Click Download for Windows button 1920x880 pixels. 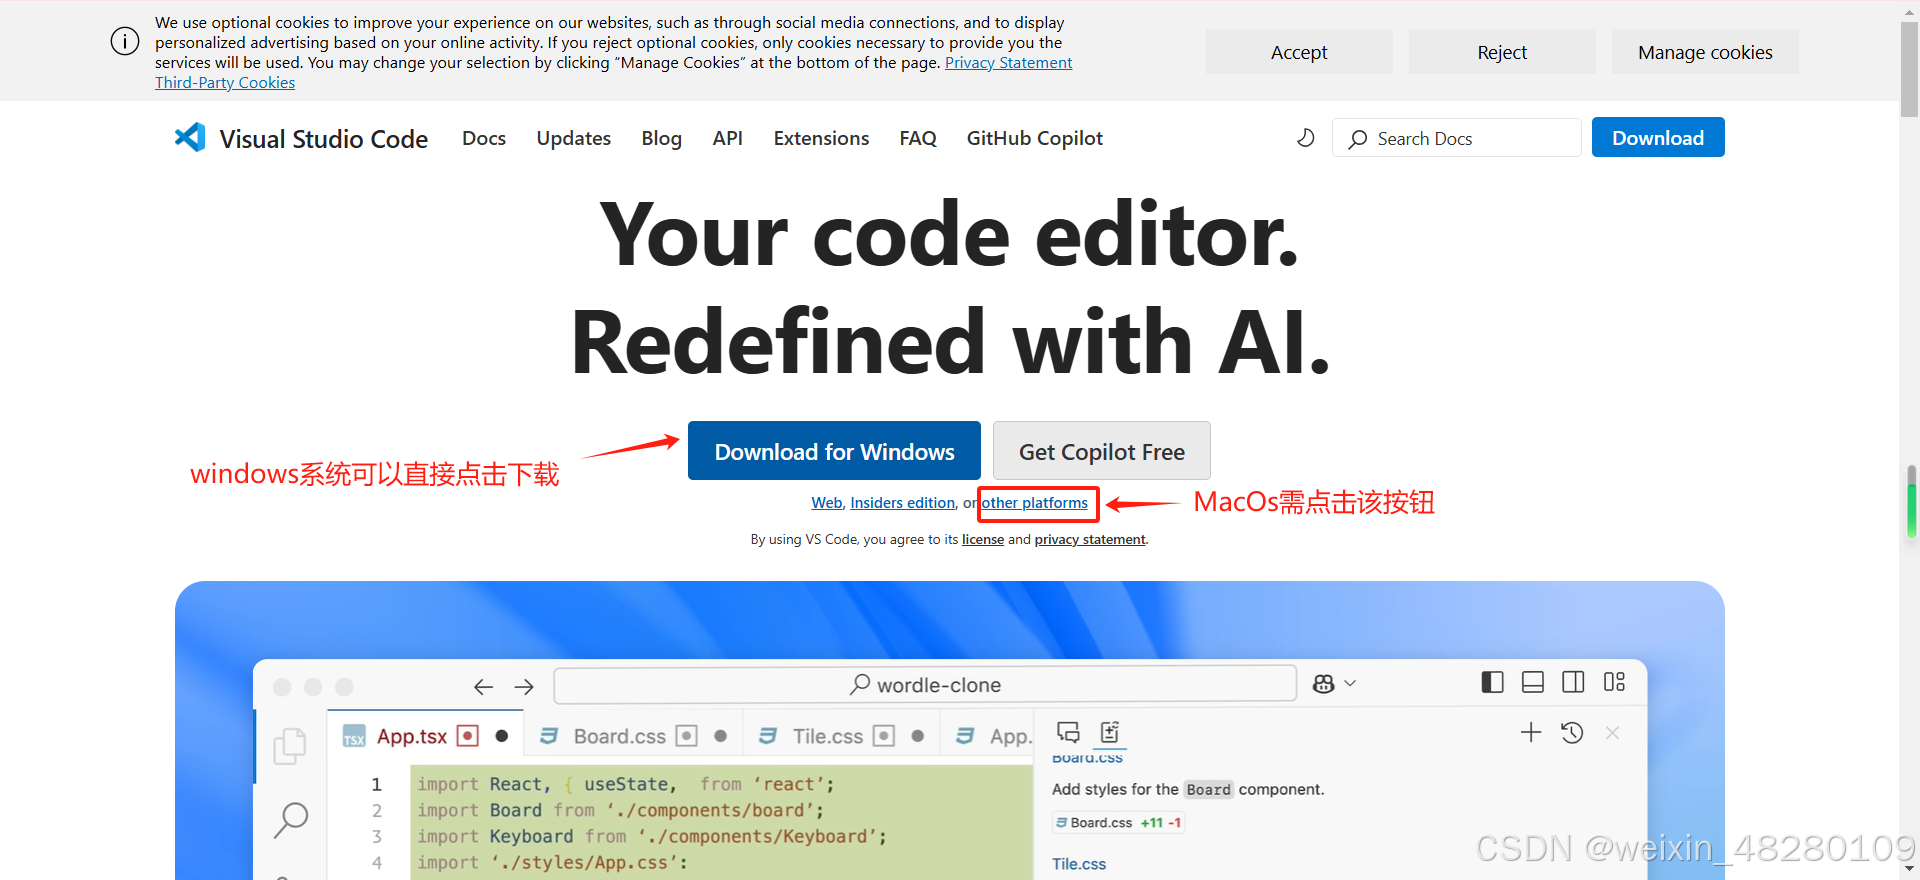tap(834, 451)
